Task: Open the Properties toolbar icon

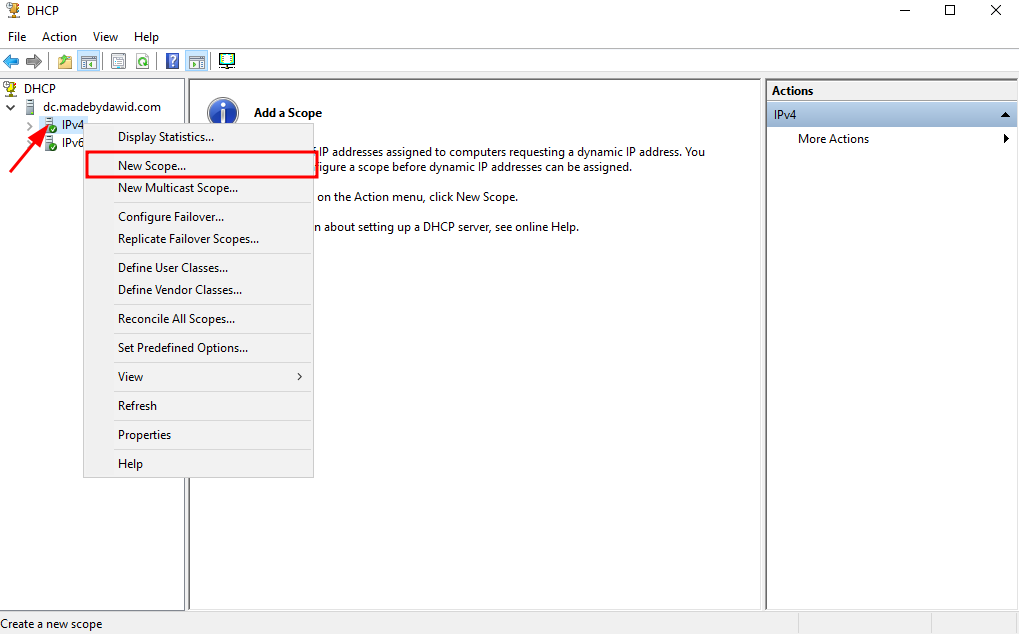Action: click(118, 62)
